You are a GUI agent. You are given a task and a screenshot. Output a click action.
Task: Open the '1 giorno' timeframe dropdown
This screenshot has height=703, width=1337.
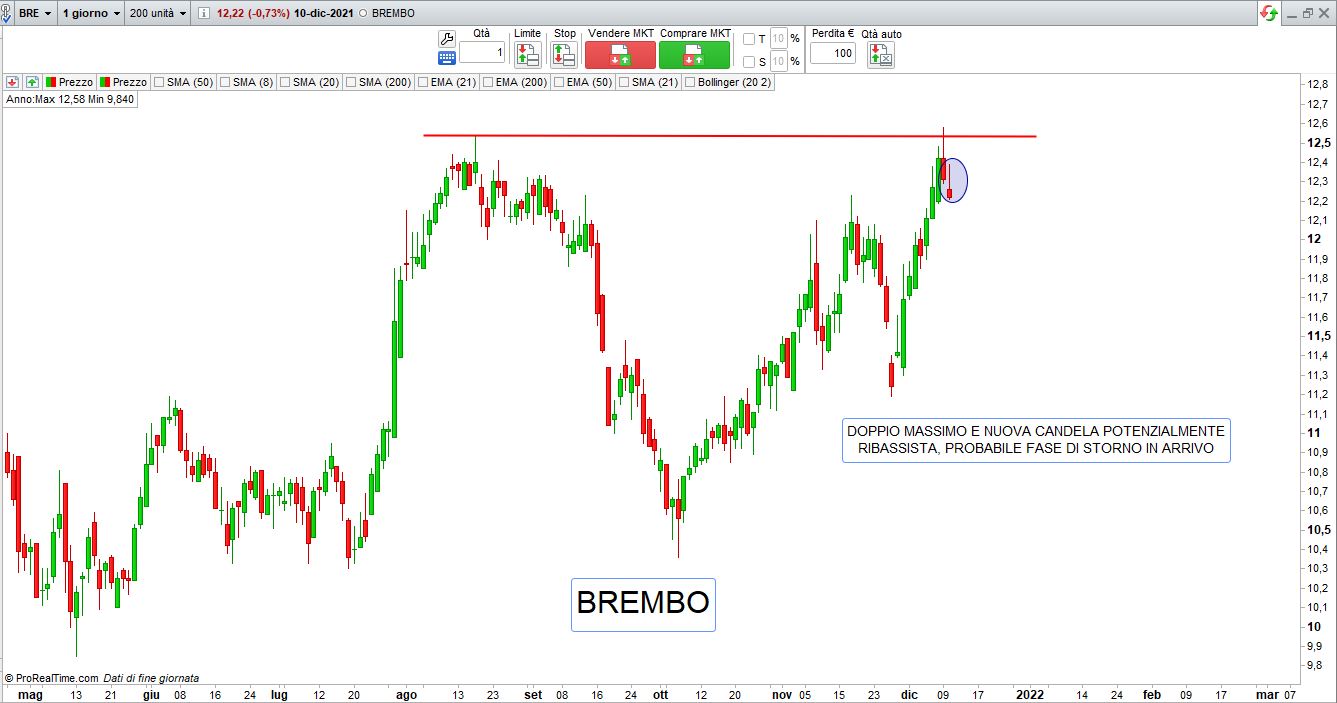[91, 14]
